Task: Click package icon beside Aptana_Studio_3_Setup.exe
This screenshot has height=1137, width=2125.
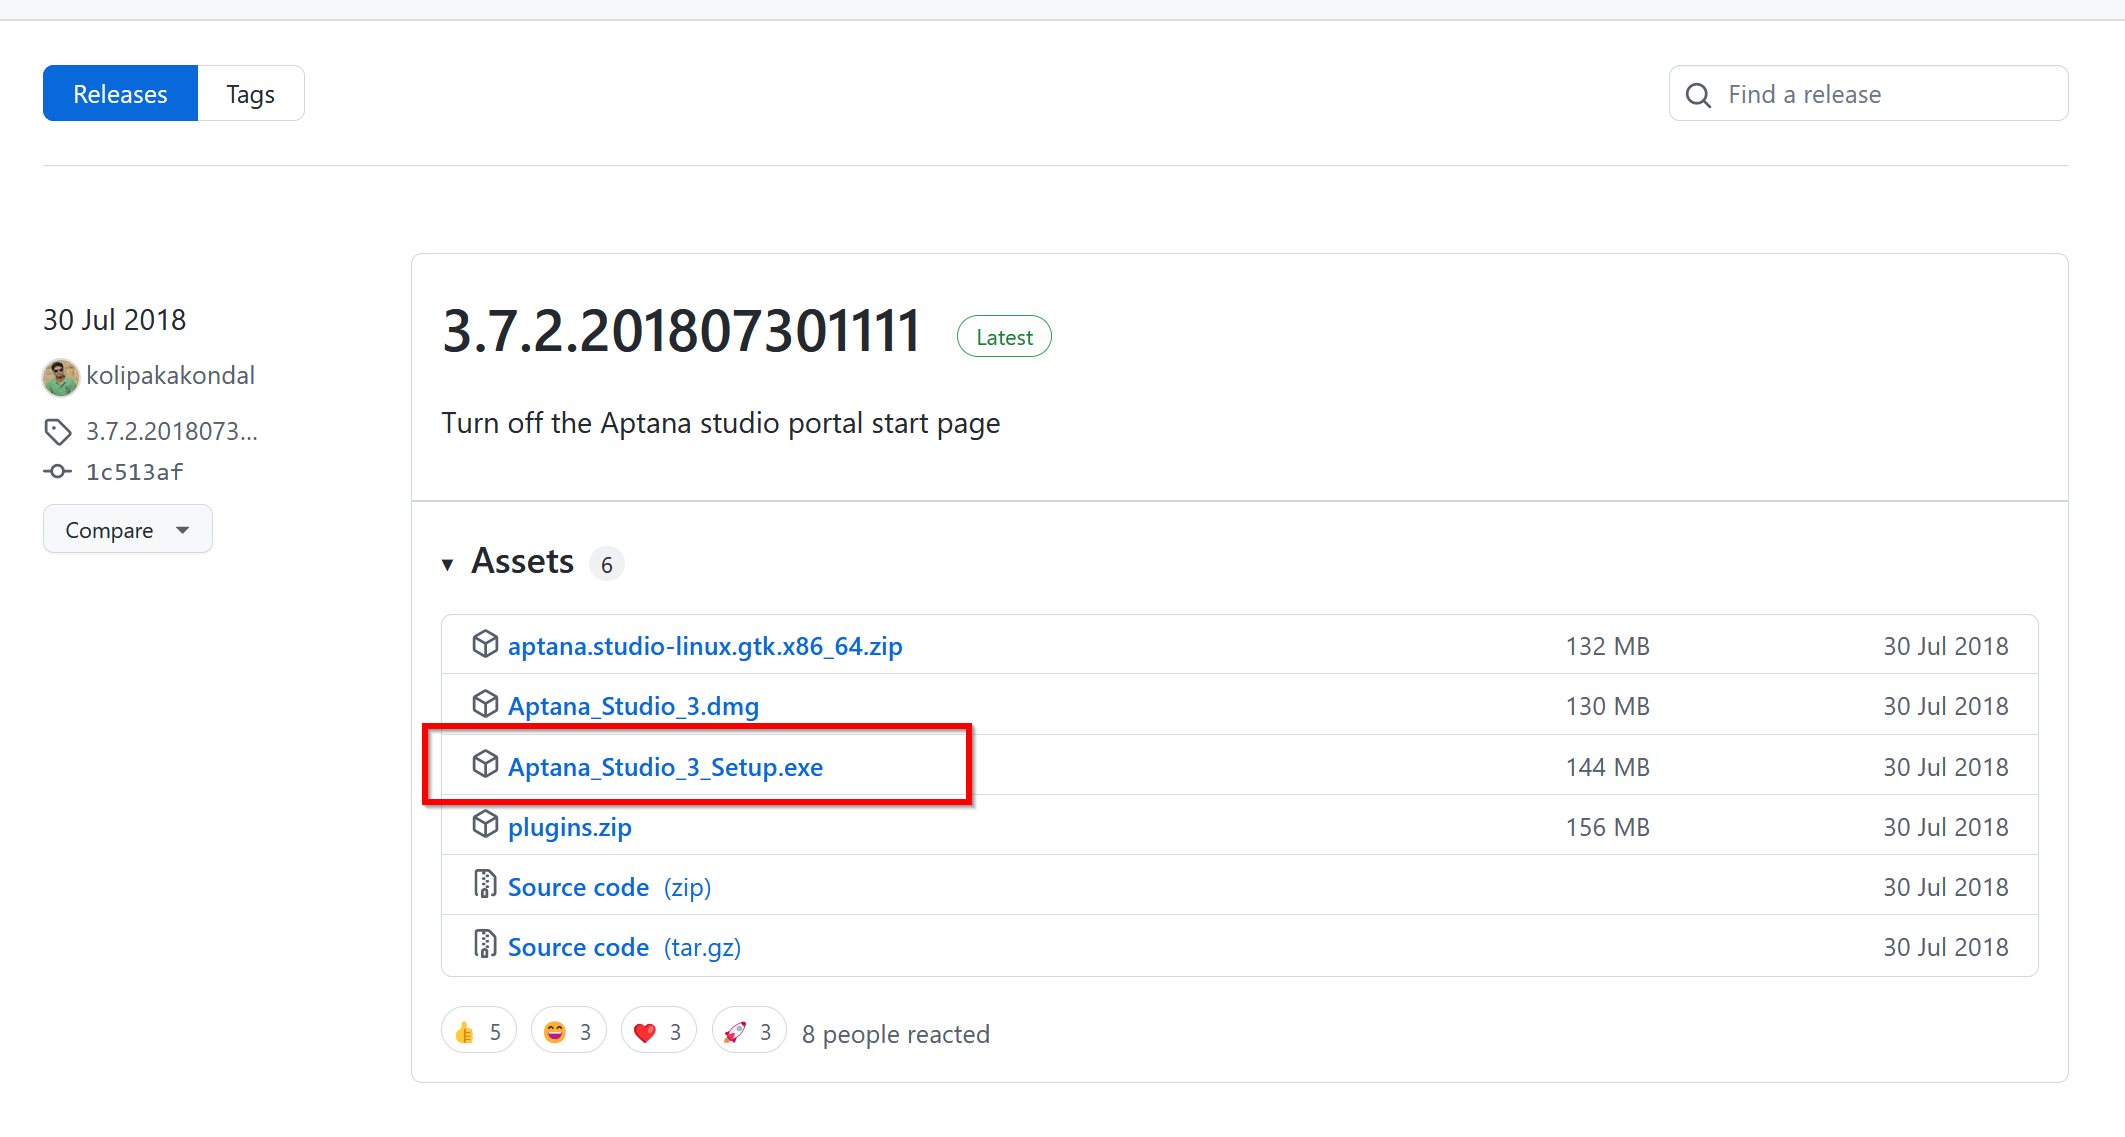Action: click(x=485, y=764)
